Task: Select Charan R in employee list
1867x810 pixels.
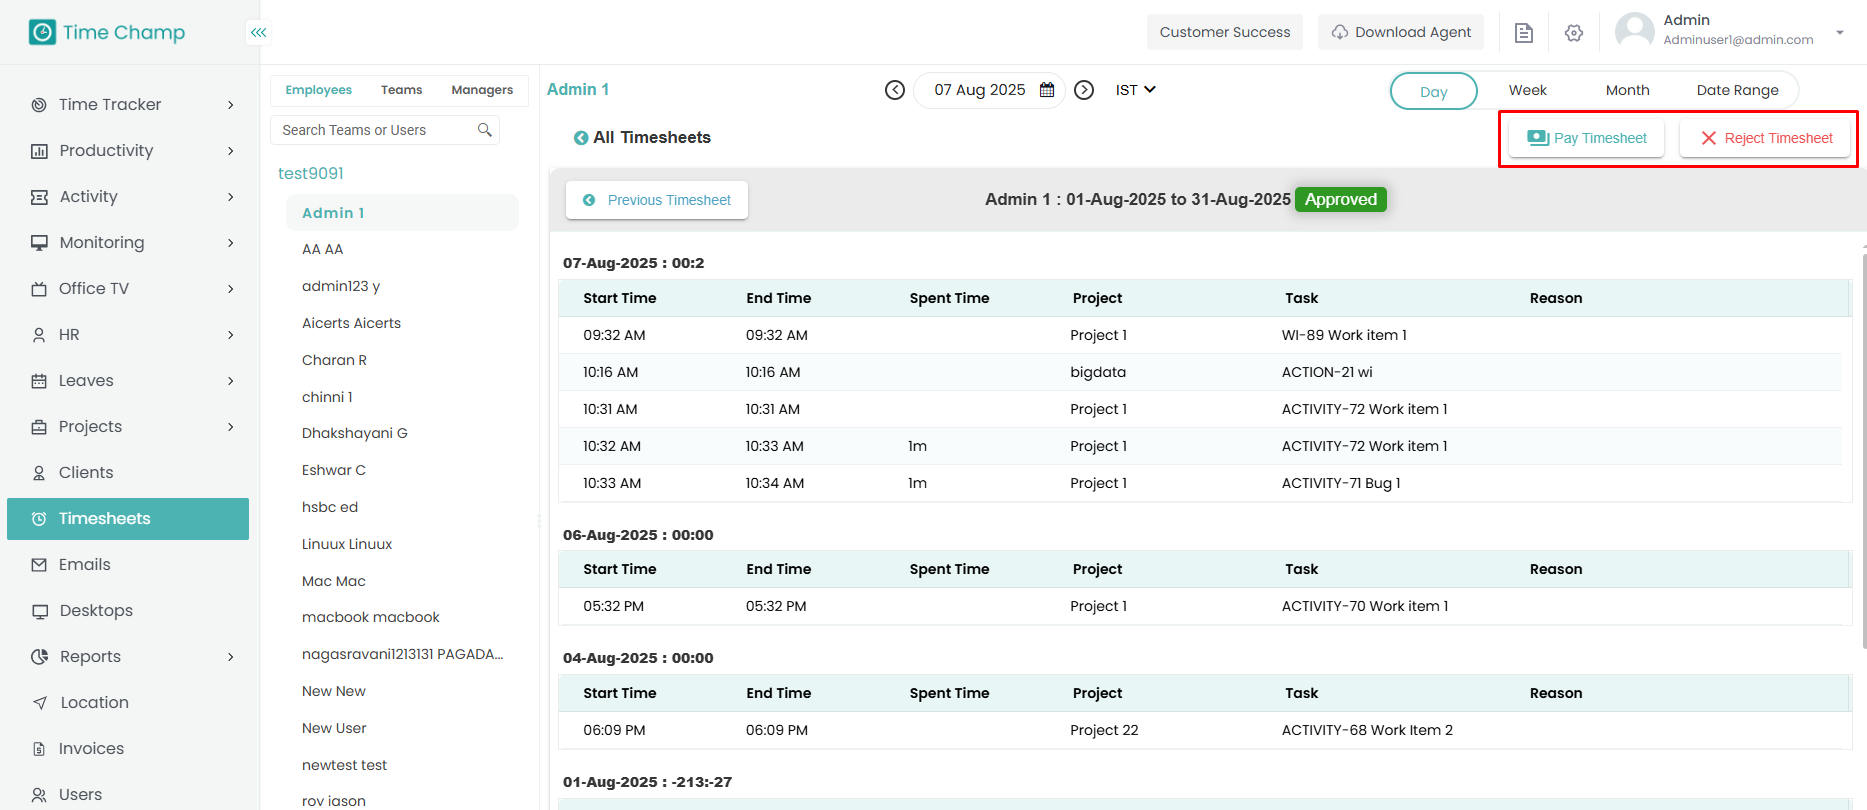Action: (335, 360)
